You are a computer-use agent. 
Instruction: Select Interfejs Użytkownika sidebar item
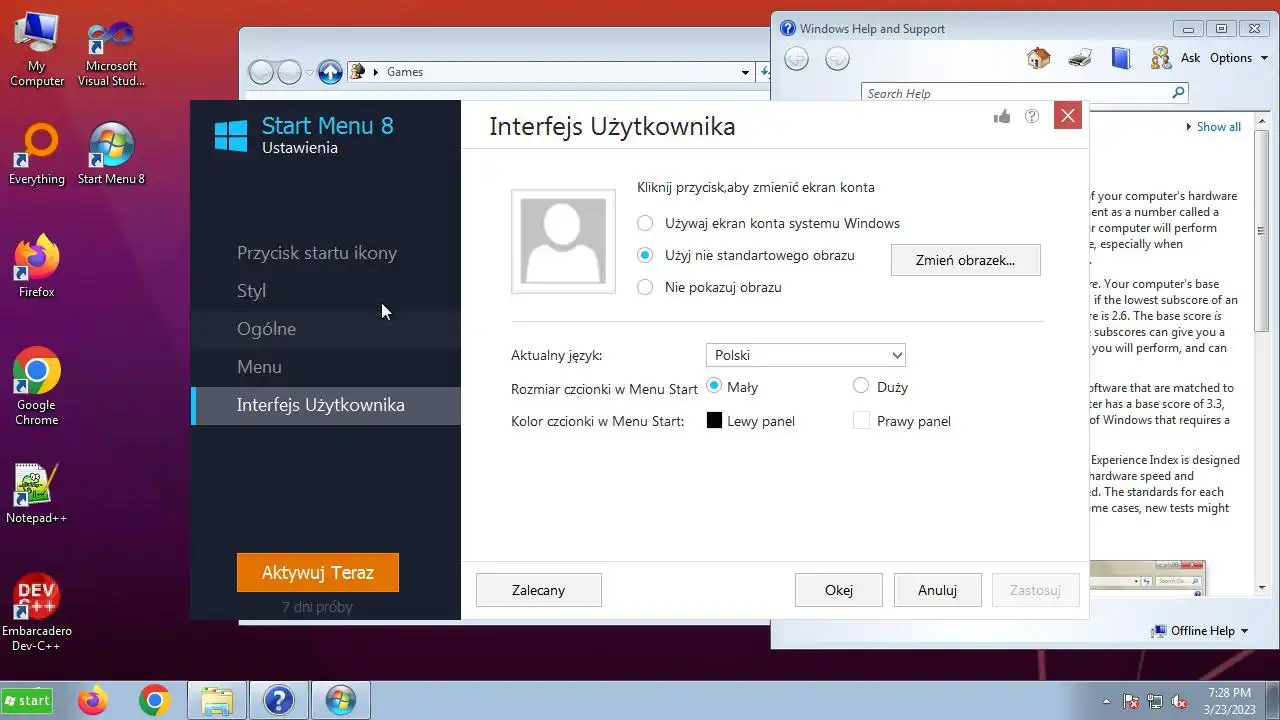pos(326,405)
